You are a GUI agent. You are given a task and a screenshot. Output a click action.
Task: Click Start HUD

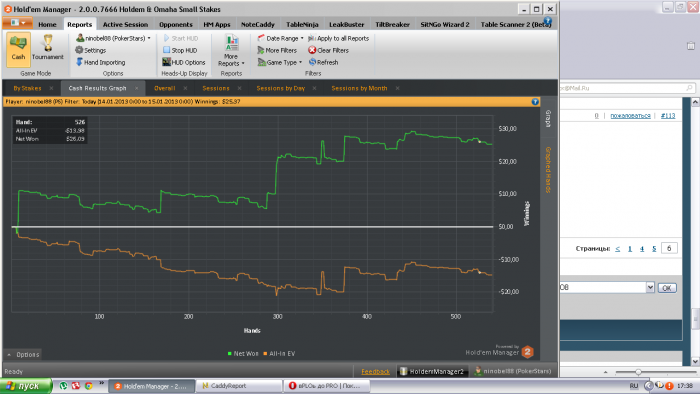[180, 38]
